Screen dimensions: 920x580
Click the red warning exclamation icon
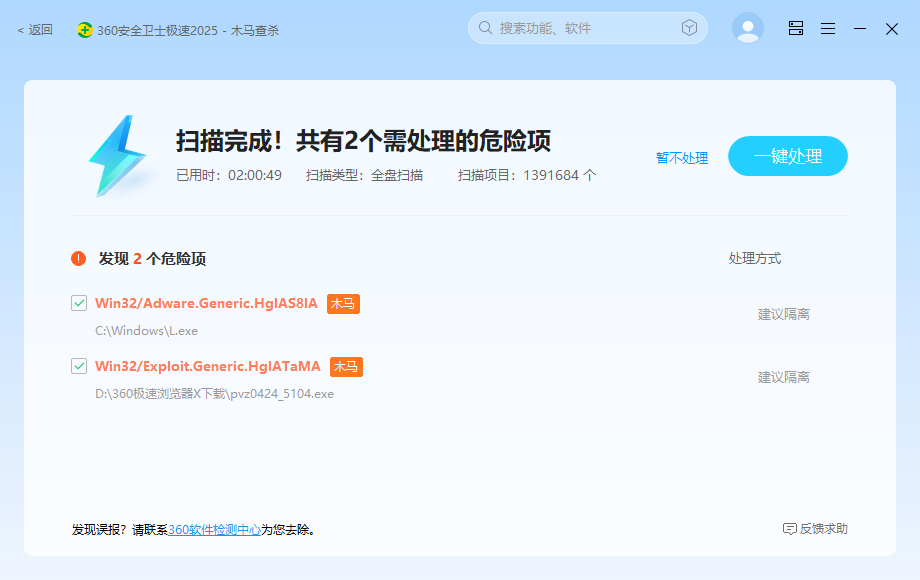point(79,259)
